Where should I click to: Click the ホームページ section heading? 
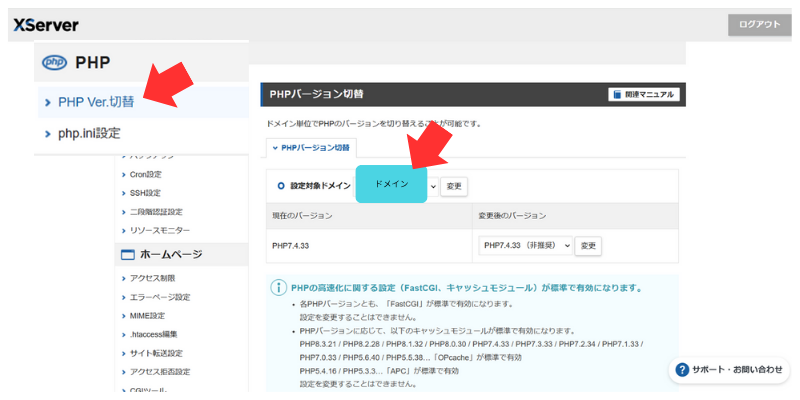coord(171,255)
